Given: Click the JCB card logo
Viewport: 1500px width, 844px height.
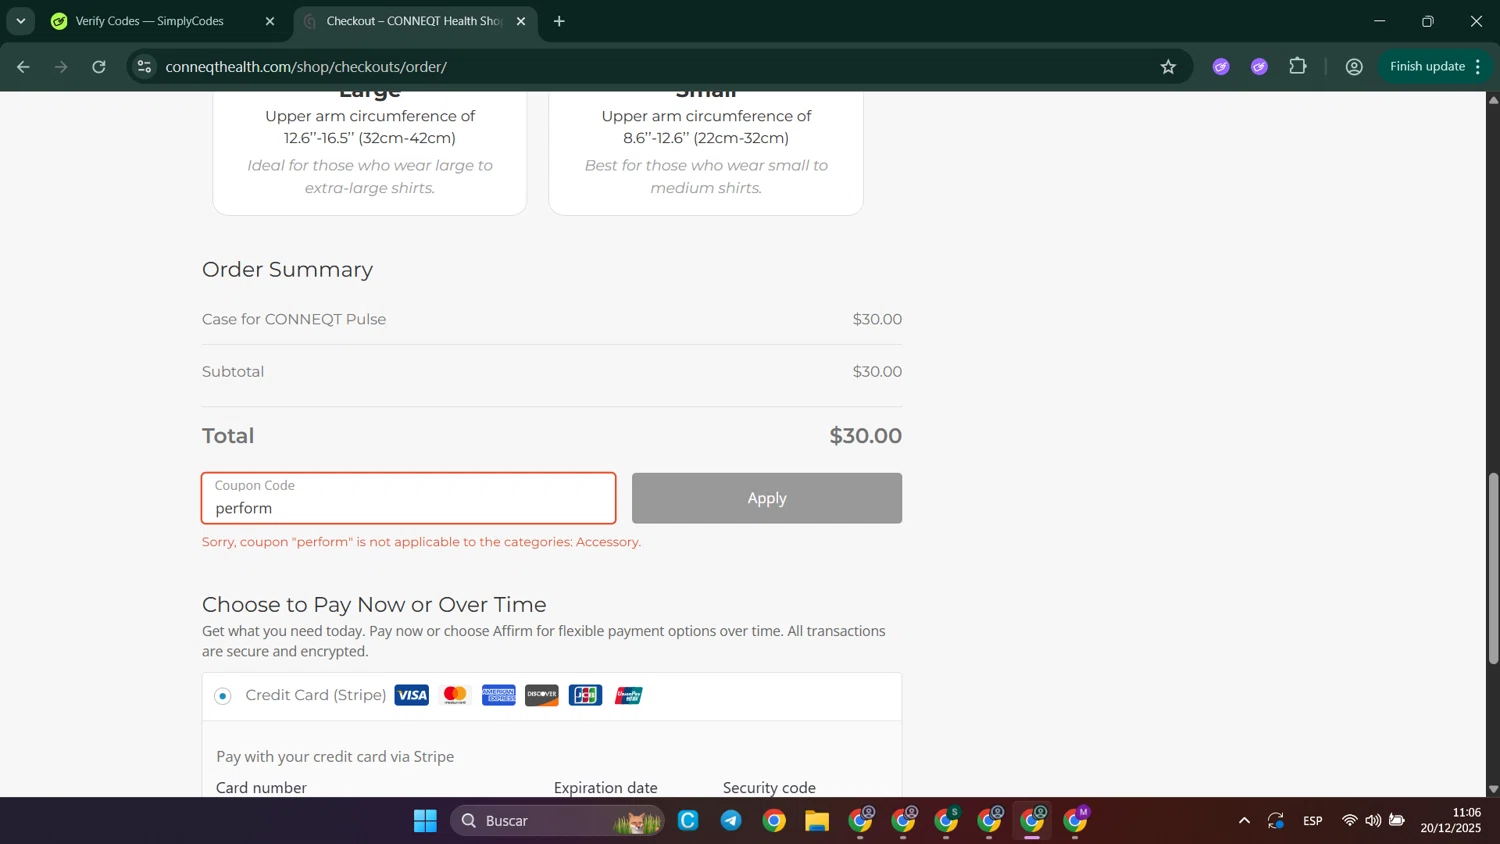Looking at the screenshot, I should coord(586,695).
